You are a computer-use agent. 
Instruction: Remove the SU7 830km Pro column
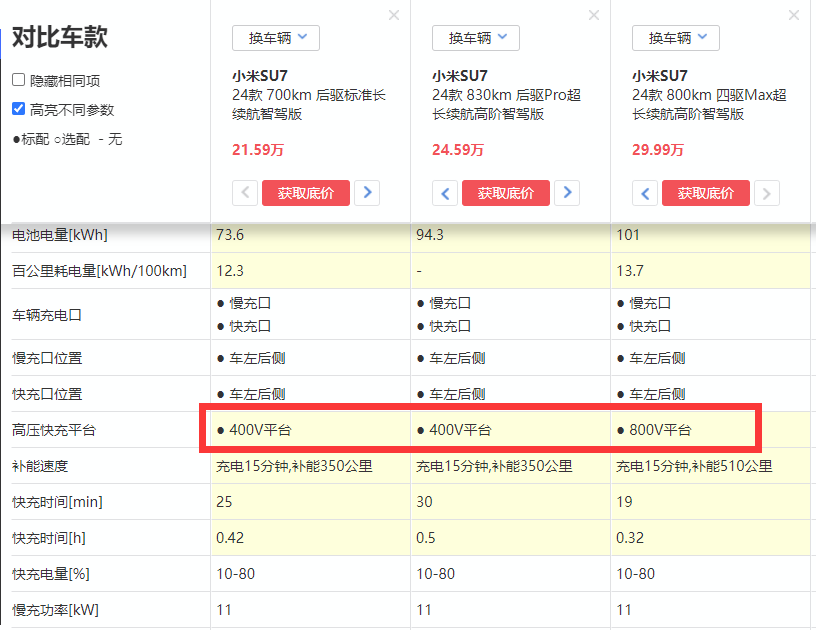(594, 15)
